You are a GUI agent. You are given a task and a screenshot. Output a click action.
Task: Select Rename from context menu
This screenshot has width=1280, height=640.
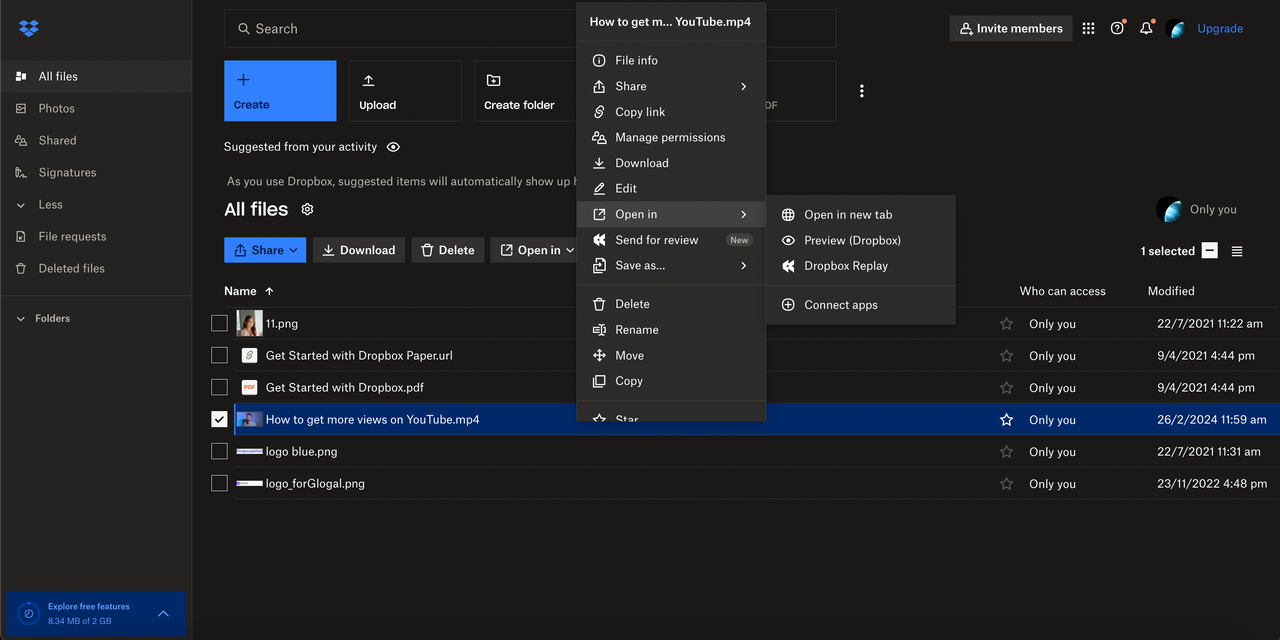coord(671,330)
